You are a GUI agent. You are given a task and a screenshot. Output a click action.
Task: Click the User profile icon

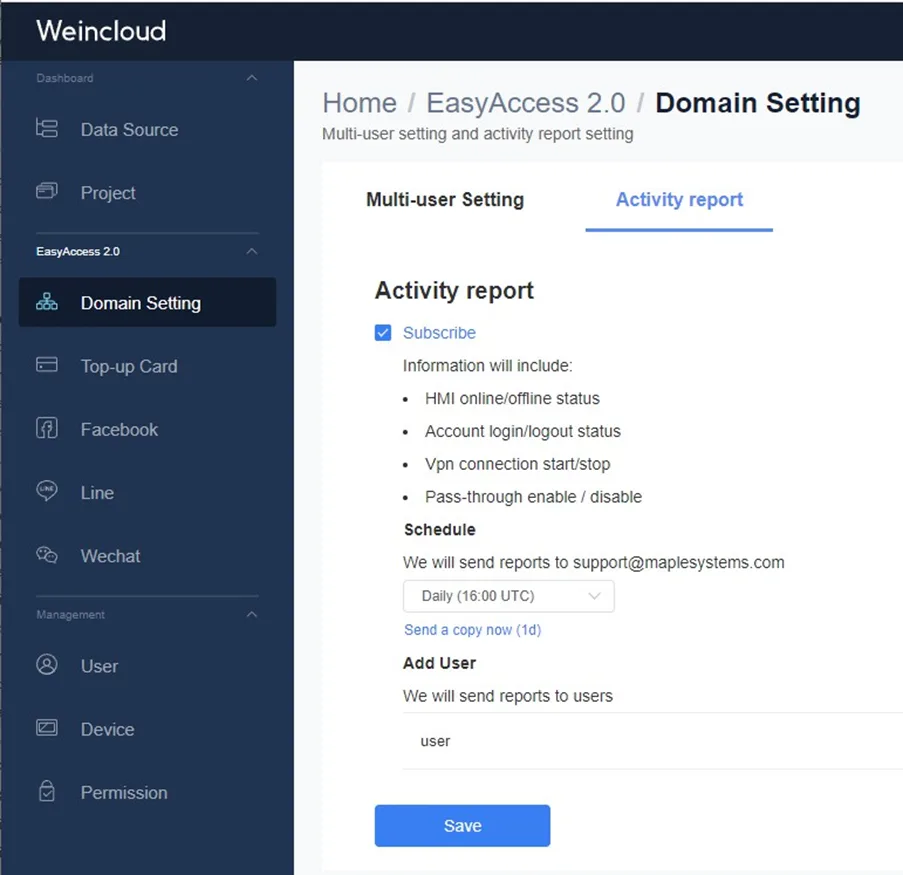[47, 664]
